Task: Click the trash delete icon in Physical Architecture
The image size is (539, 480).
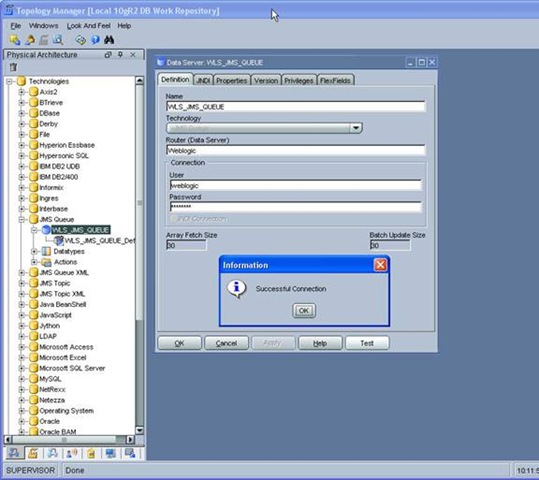Action: 13,67
